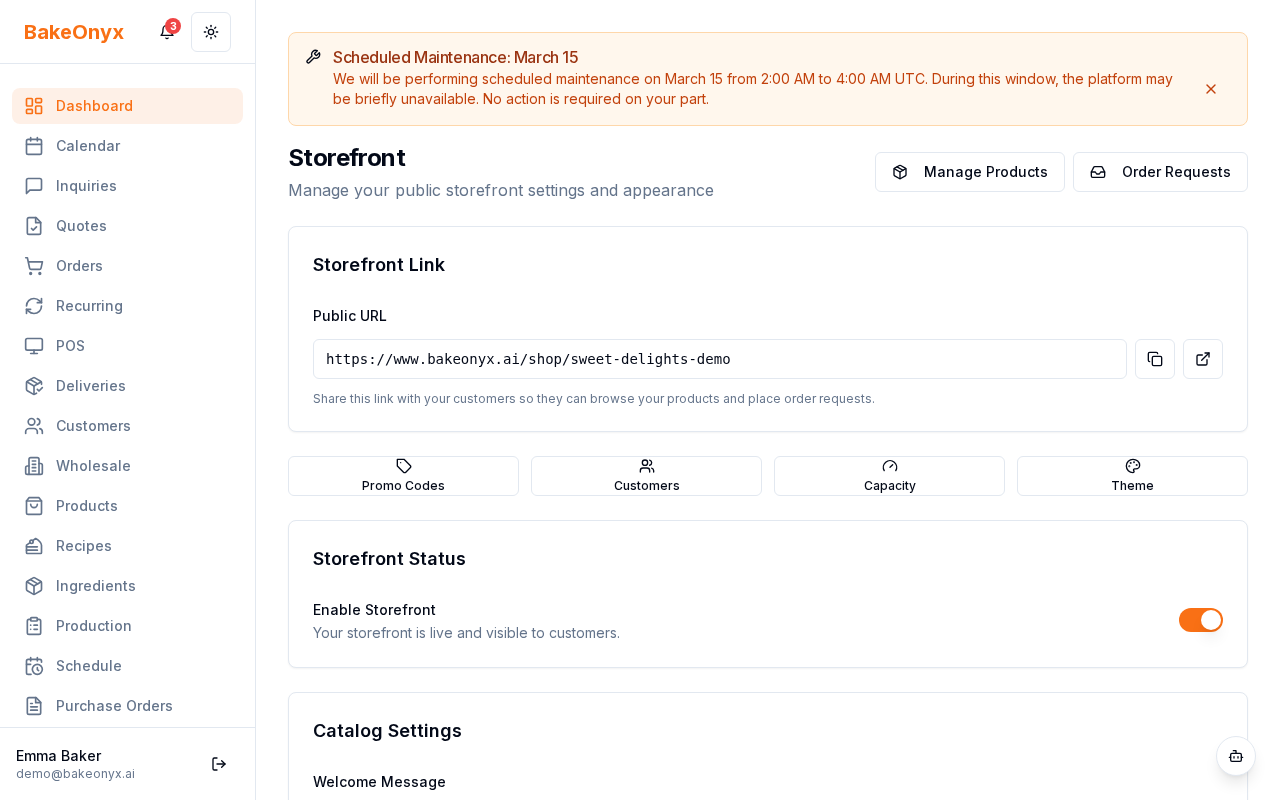Open the notifications bell icon
1280x800 pixels.
pyautogui.click(x=166, y=32)
